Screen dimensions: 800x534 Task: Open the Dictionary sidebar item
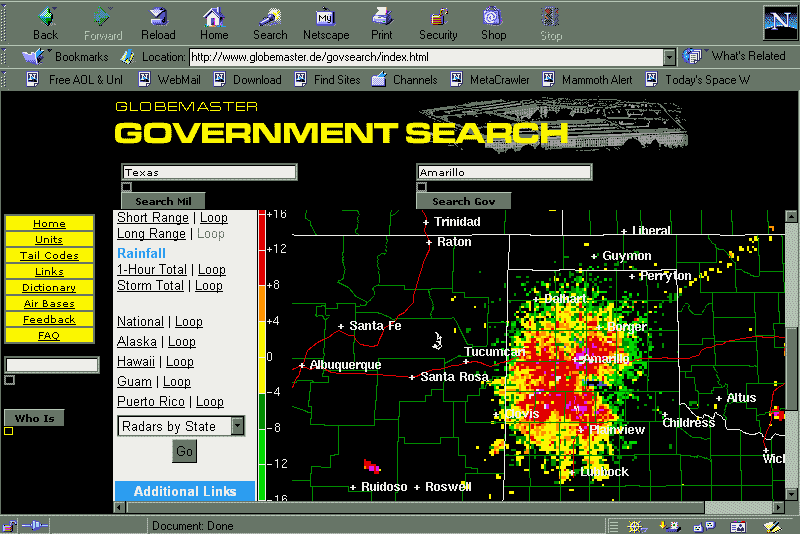(x=49, y=287)
